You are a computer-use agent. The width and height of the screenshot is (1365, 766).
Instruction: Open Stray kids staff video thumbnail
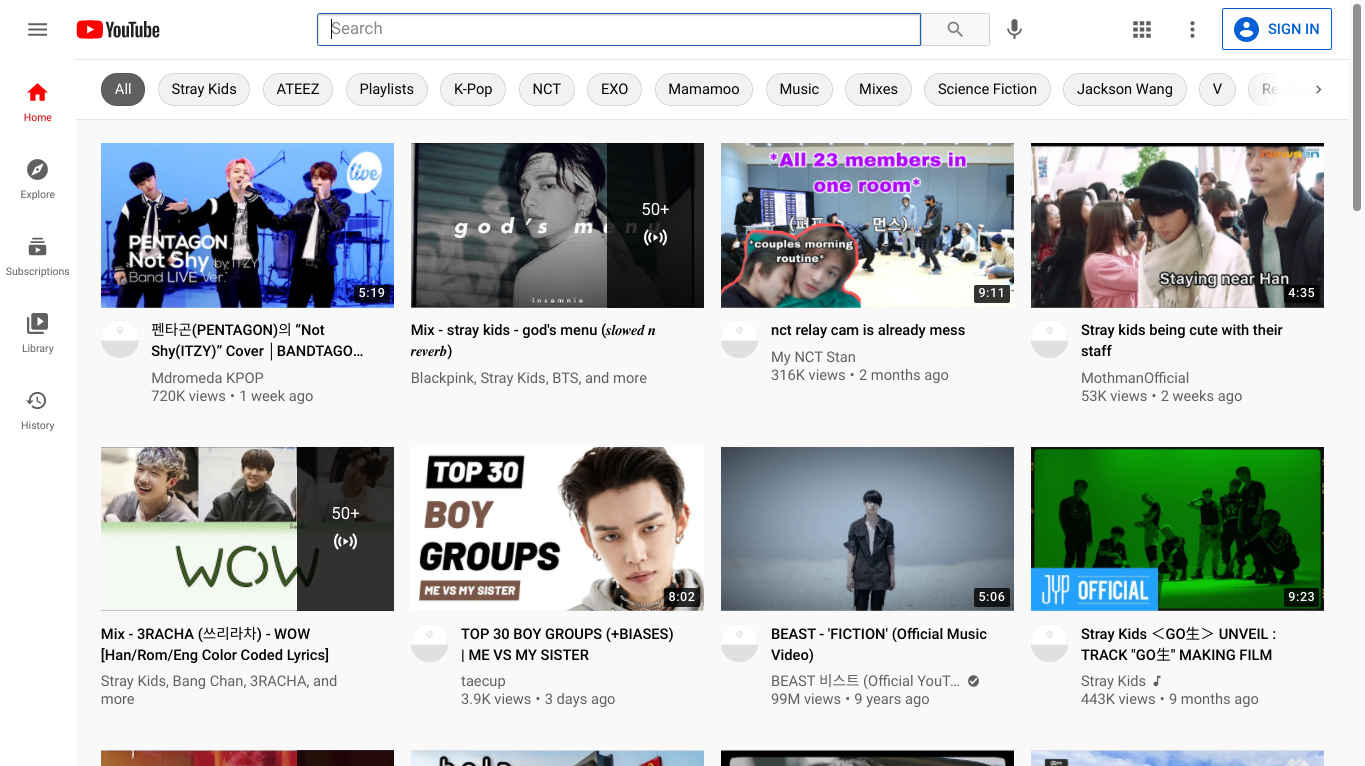point(1177,225)
